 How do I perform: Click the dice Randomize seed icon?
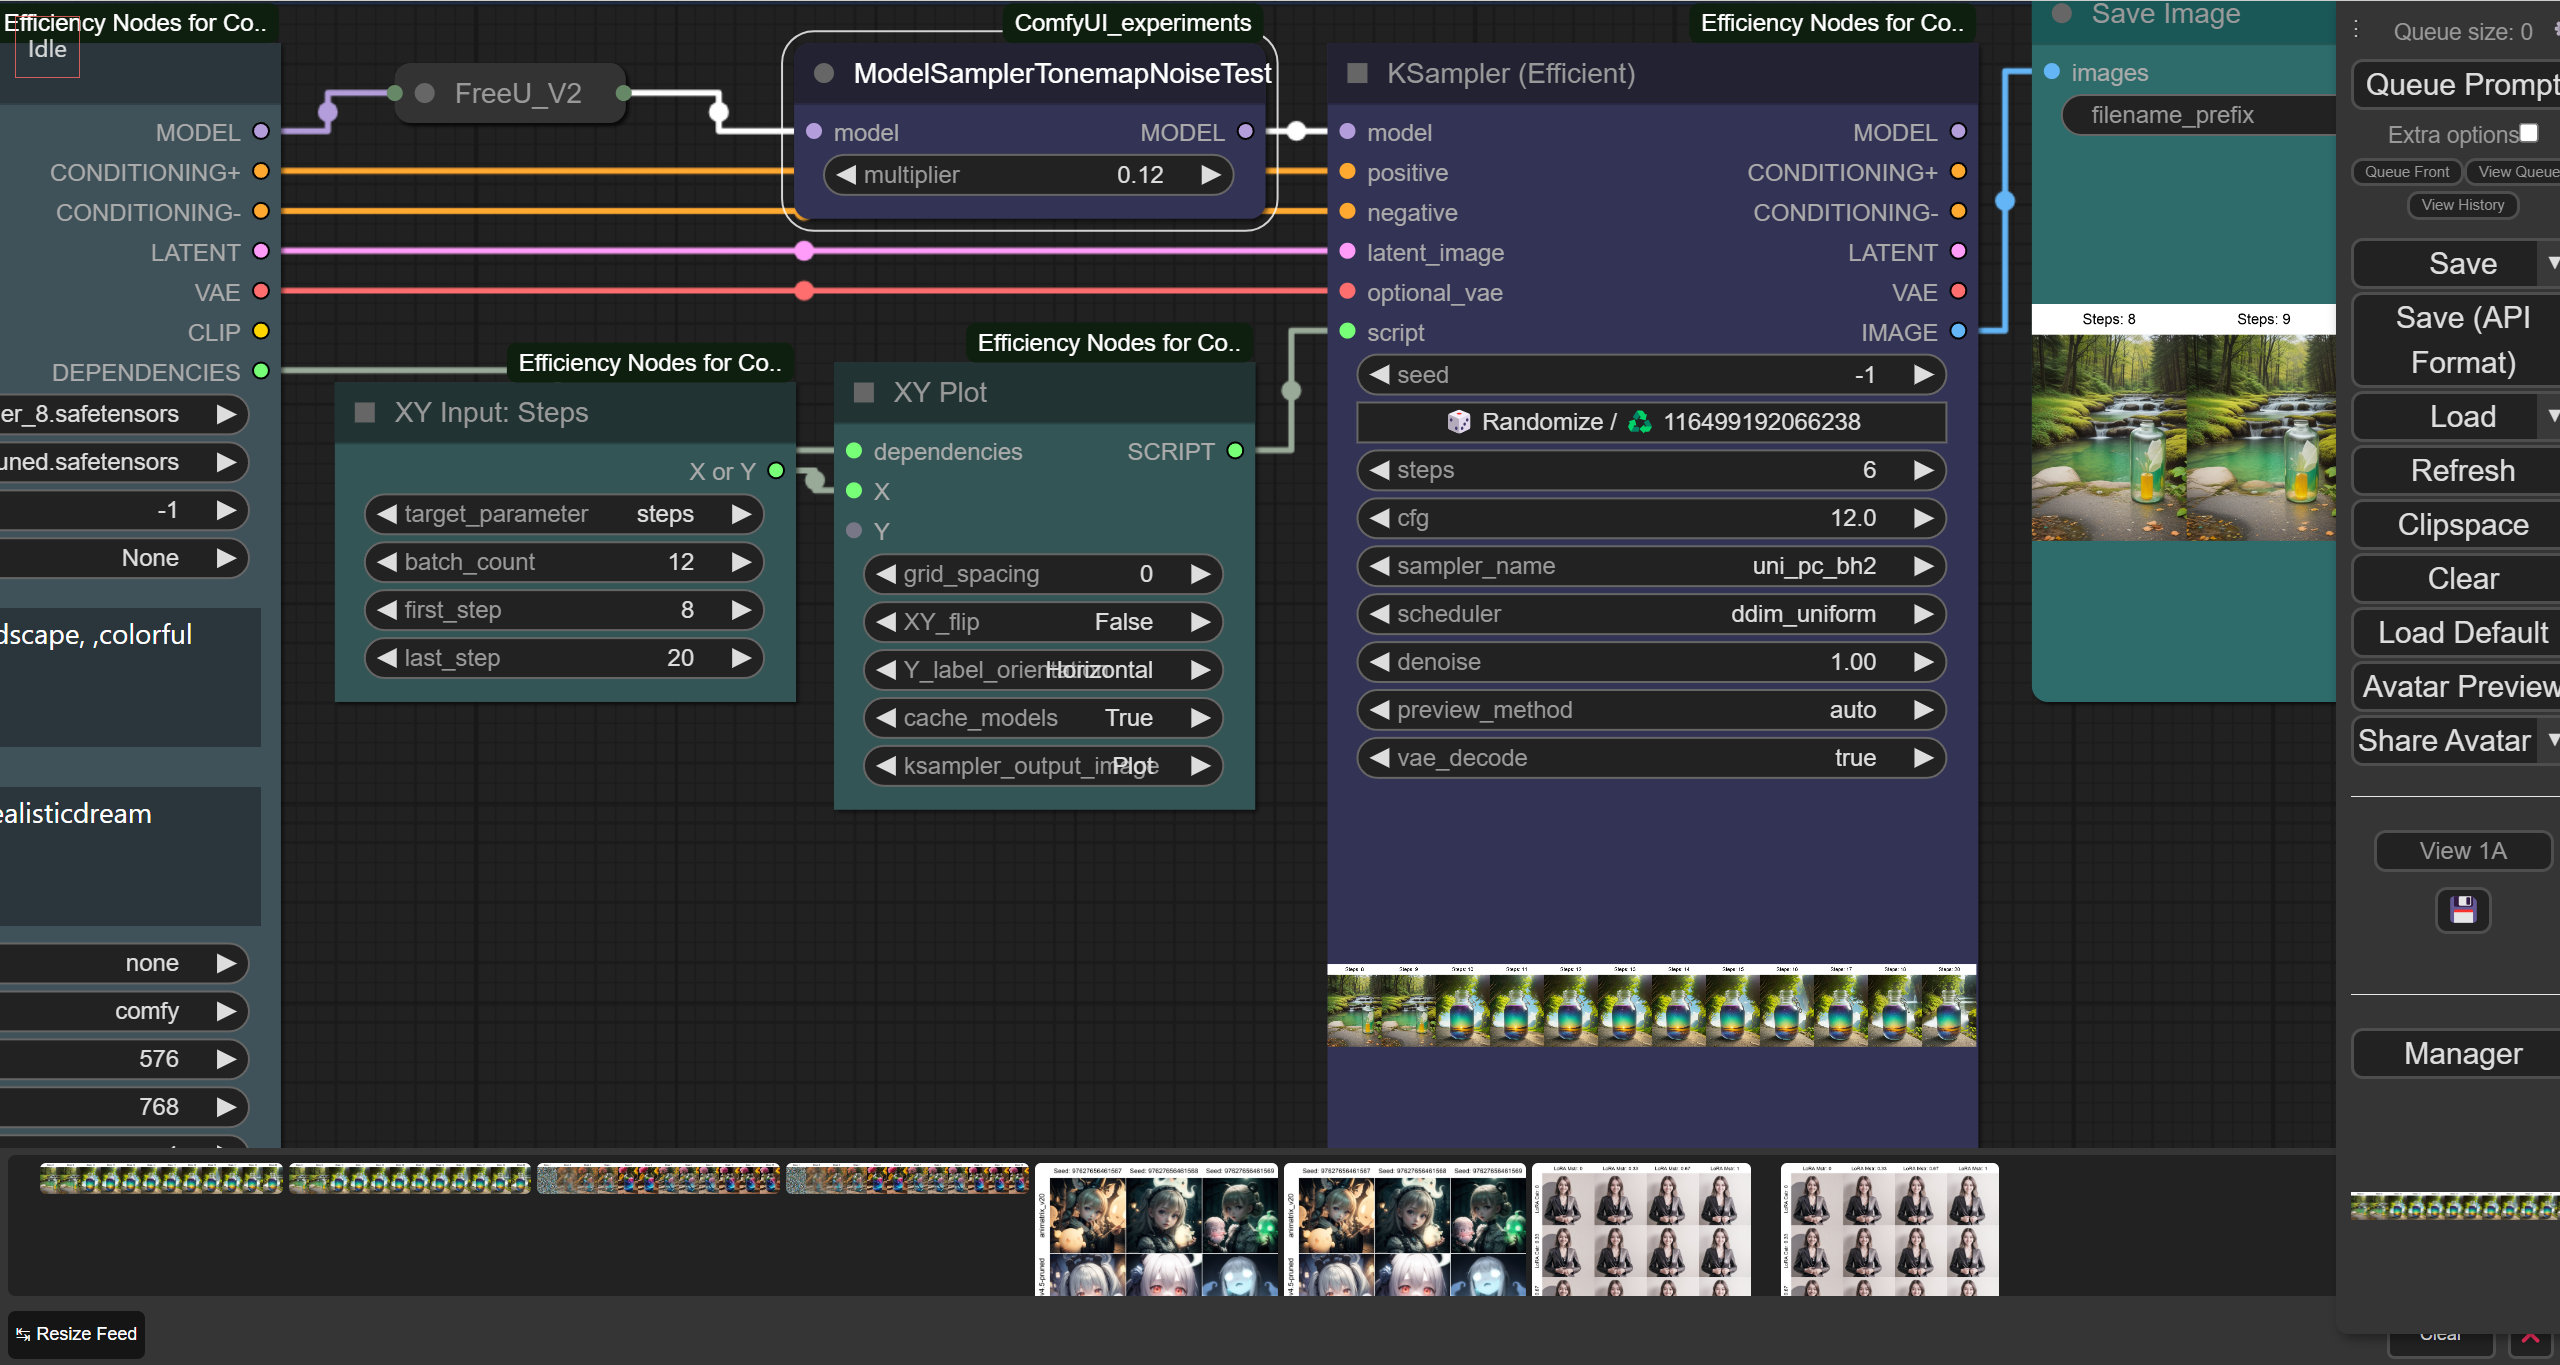pos(1459,421)
